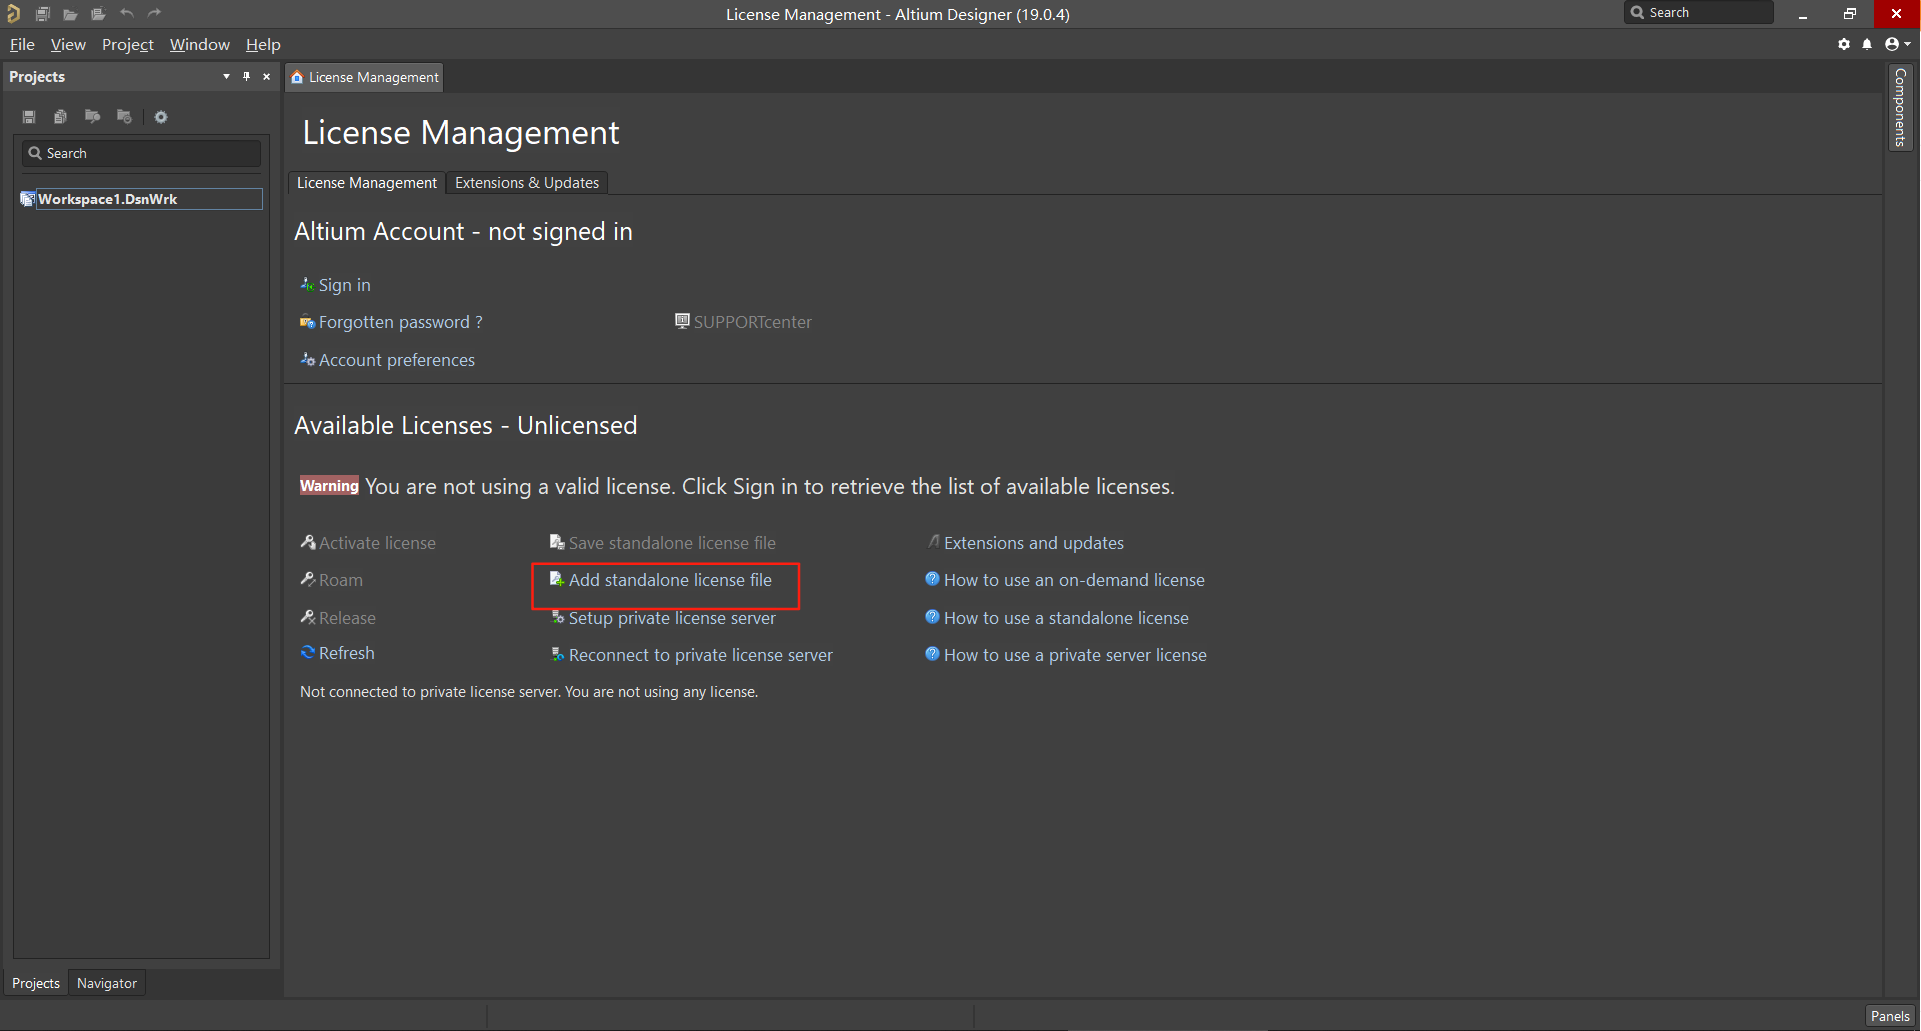1921x1031 pixels.
Task: Open a document with the folder icon
Action: [x=70, y=14]
